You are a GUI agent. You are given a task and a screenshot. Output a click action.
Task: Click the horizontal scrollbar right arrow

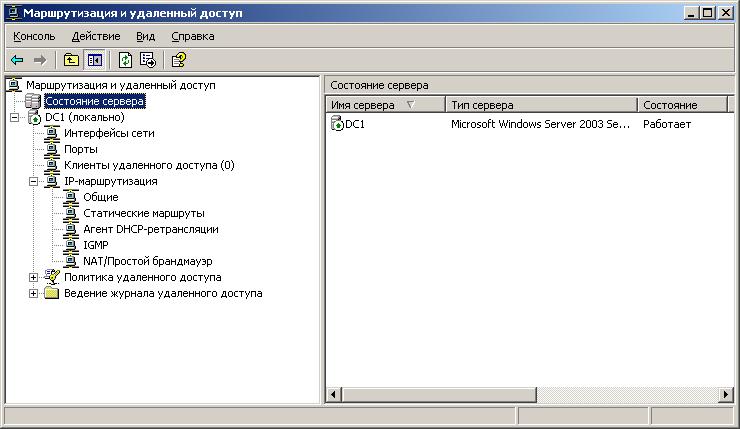pyautogui.click(x=725, y=394)
